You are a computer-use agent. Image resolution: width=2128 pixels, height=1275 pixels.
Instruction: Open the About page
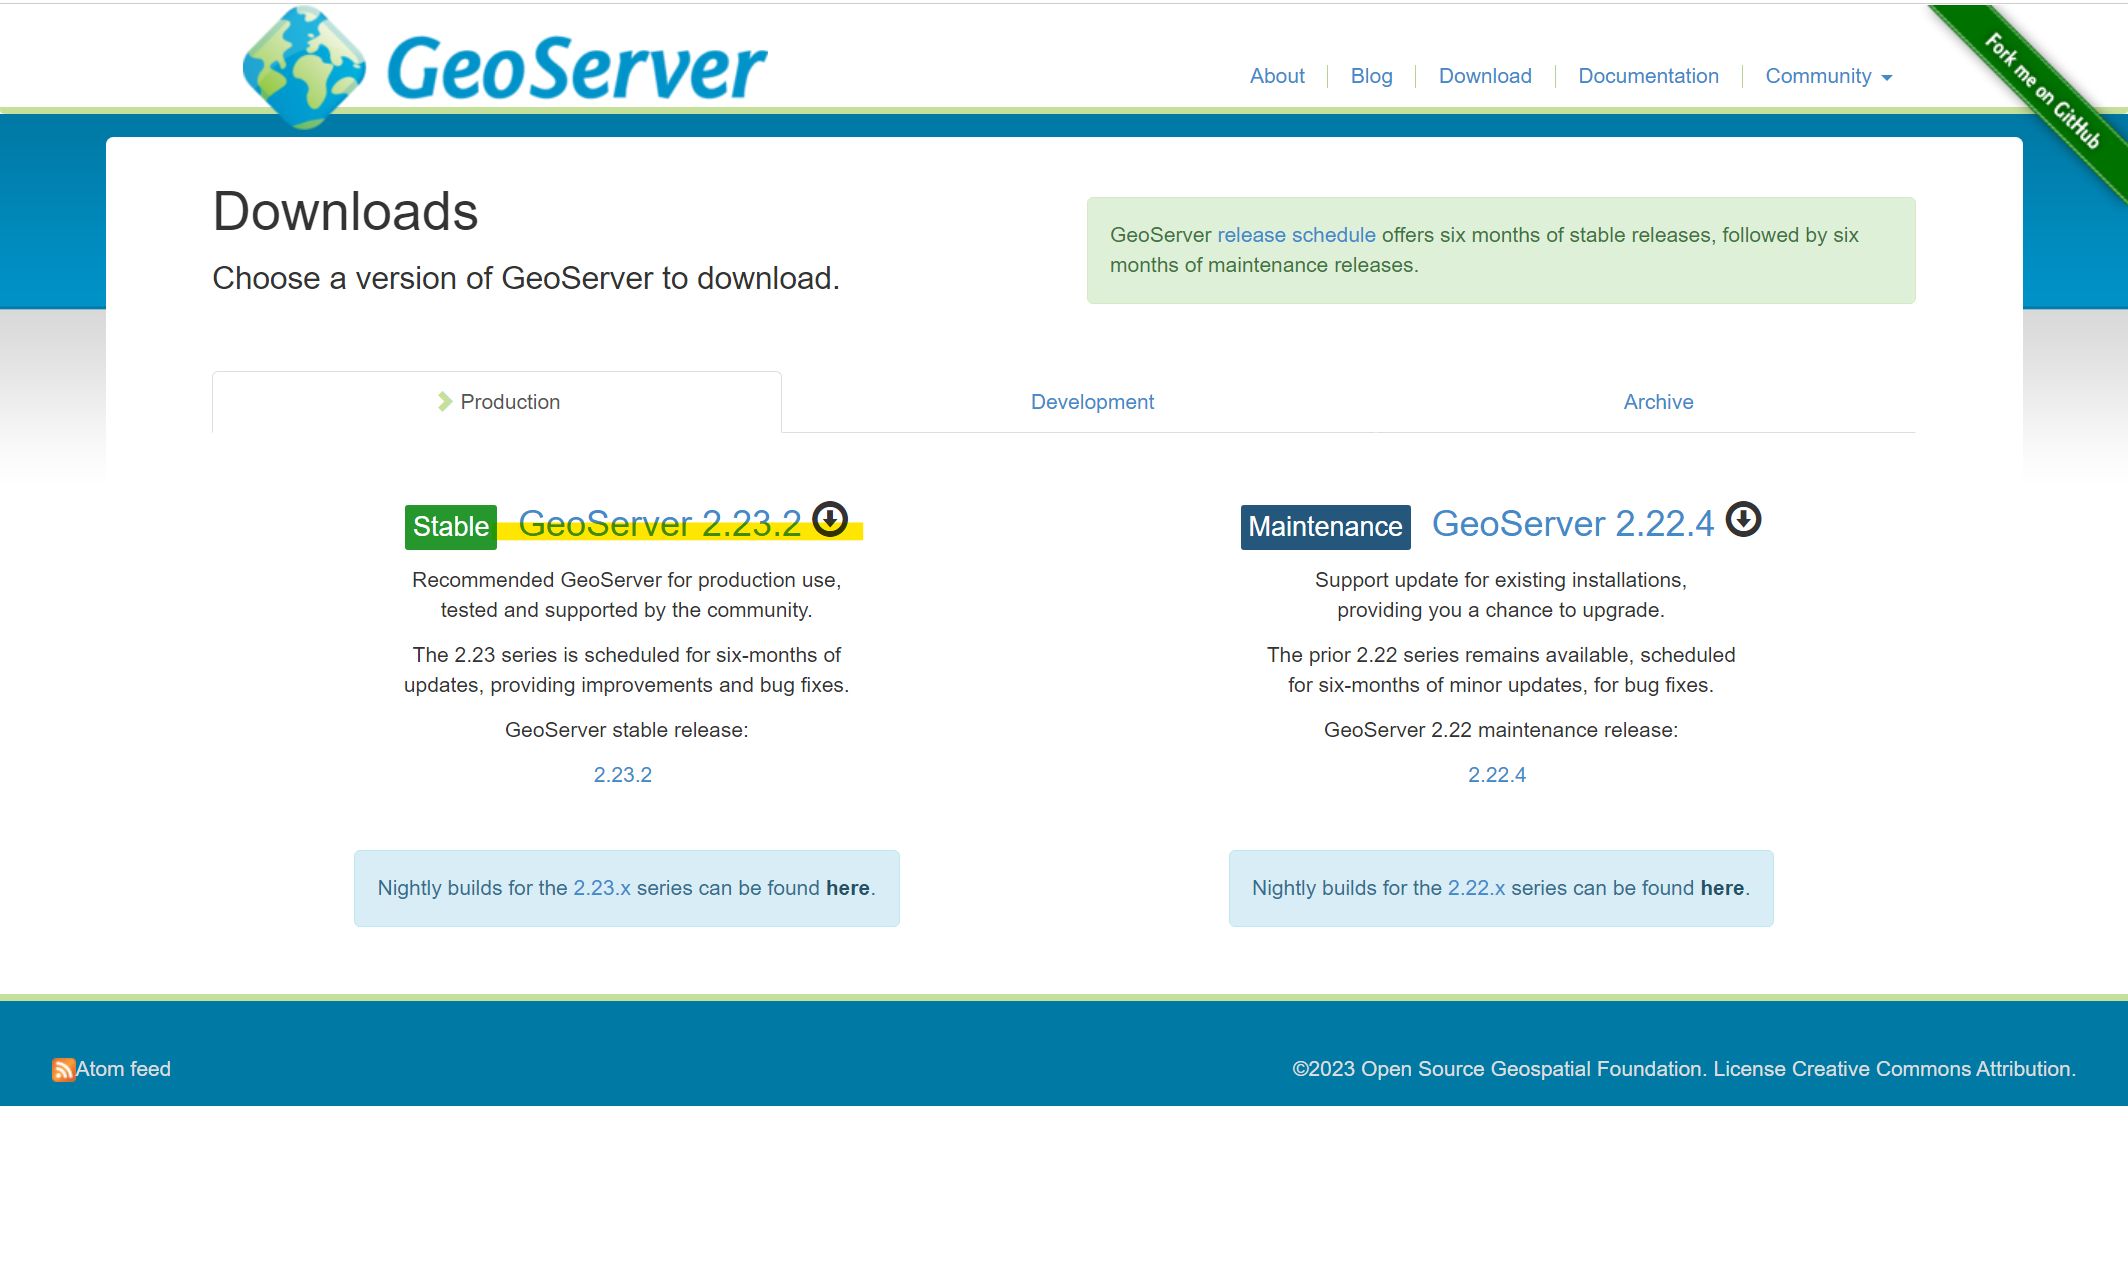(x=1277, y=76)
